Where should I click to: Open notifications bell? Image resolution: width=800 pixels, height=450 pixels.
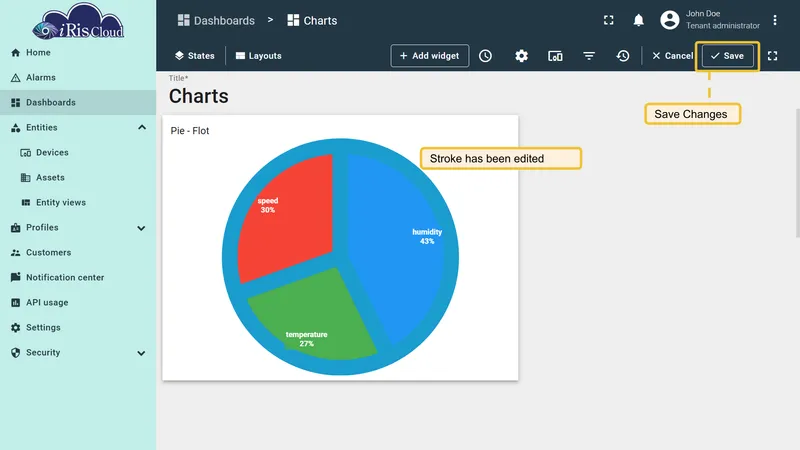click(x=638, y=20)
